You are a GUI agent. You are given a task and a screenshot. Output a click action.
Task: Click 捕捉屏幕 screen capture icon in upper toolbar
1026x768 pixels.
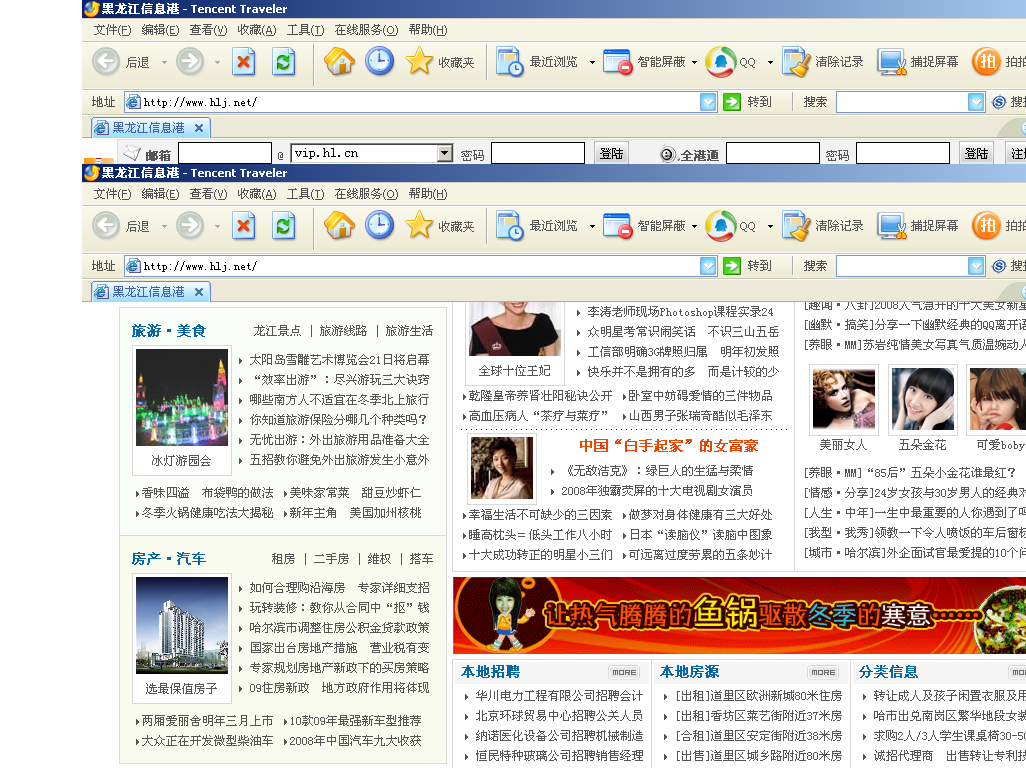point(892,62)
